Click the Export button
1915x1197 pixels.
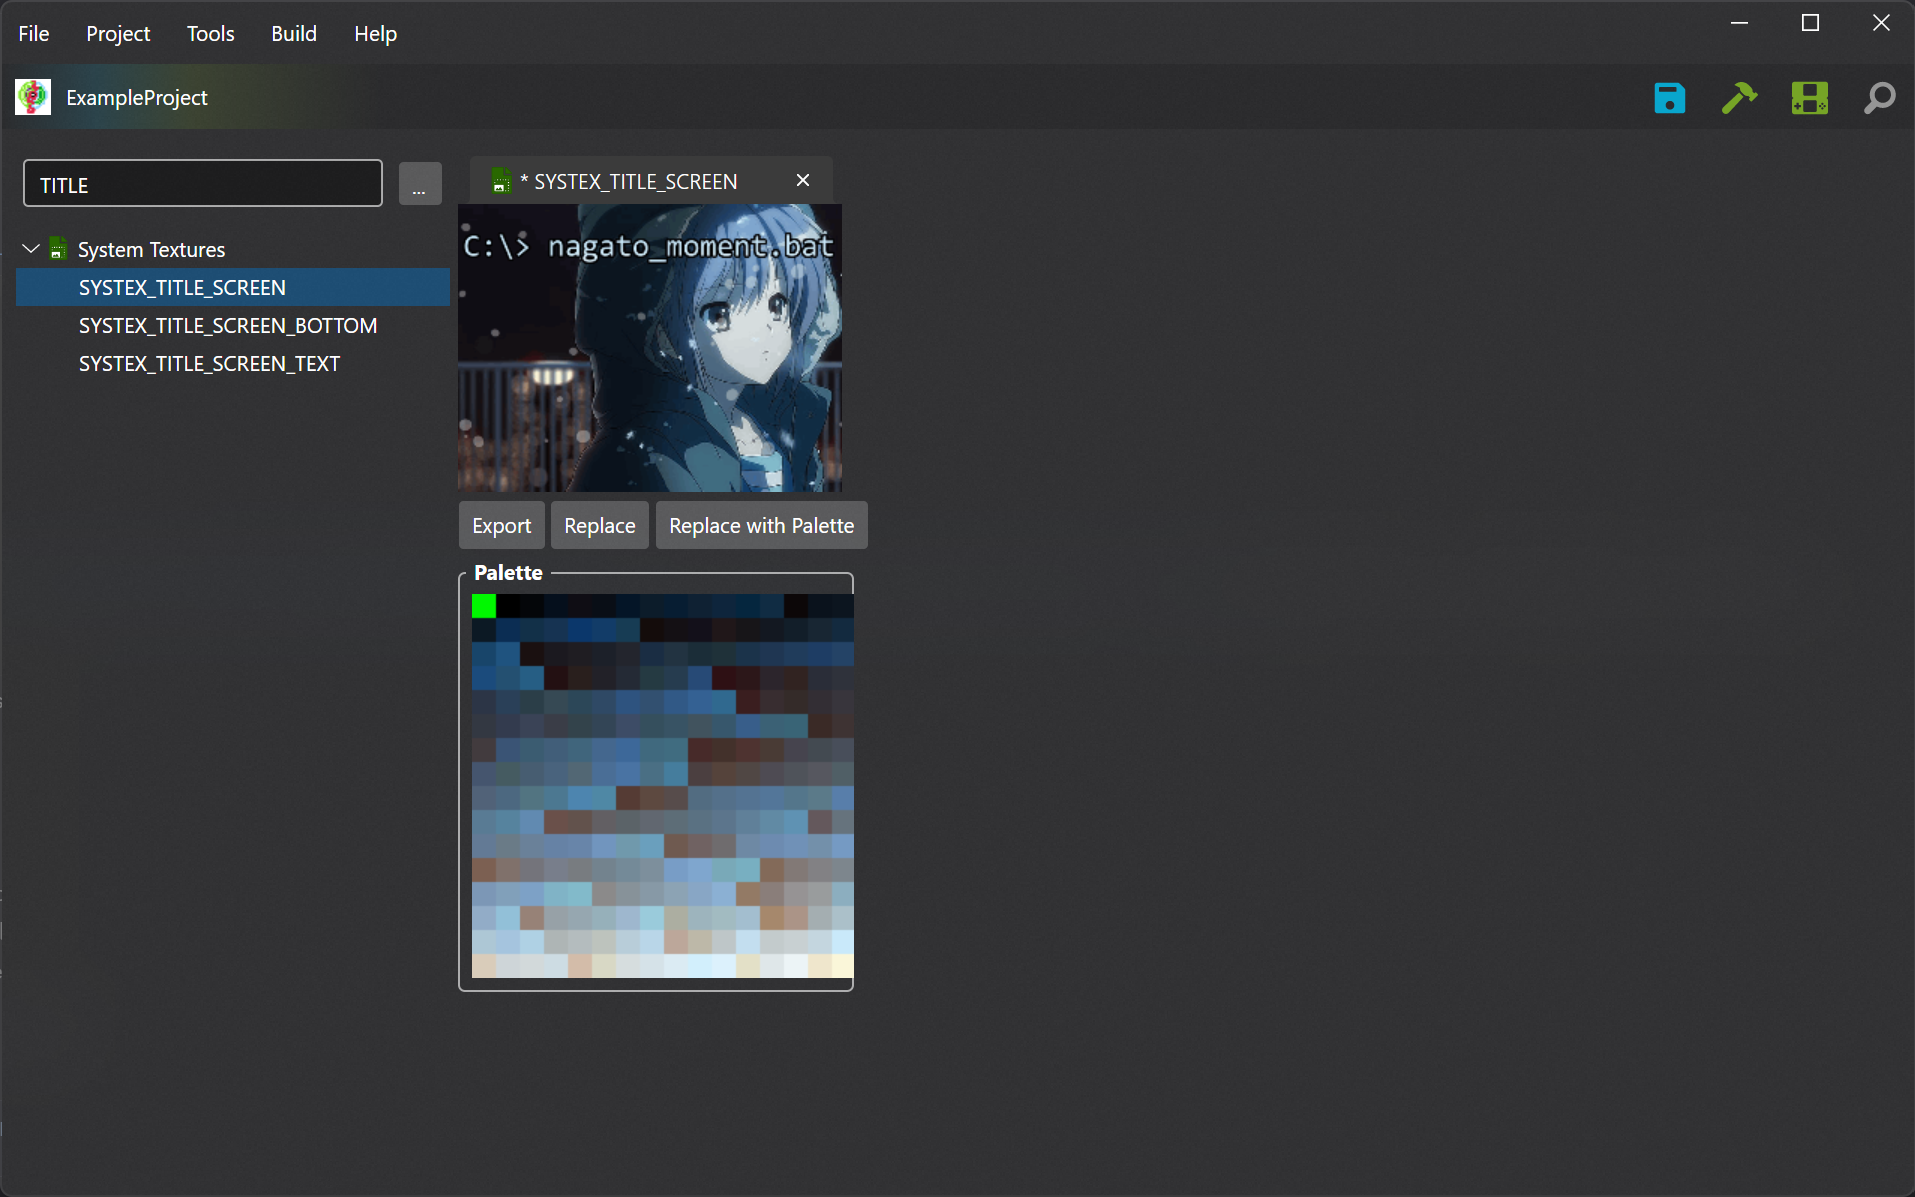pos(502,525)
